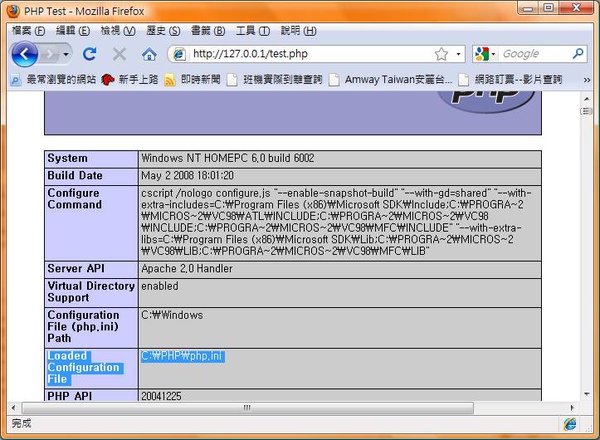Reload the page with the Refresh icon
Screen dimensions: 600x440
(90, 54)
